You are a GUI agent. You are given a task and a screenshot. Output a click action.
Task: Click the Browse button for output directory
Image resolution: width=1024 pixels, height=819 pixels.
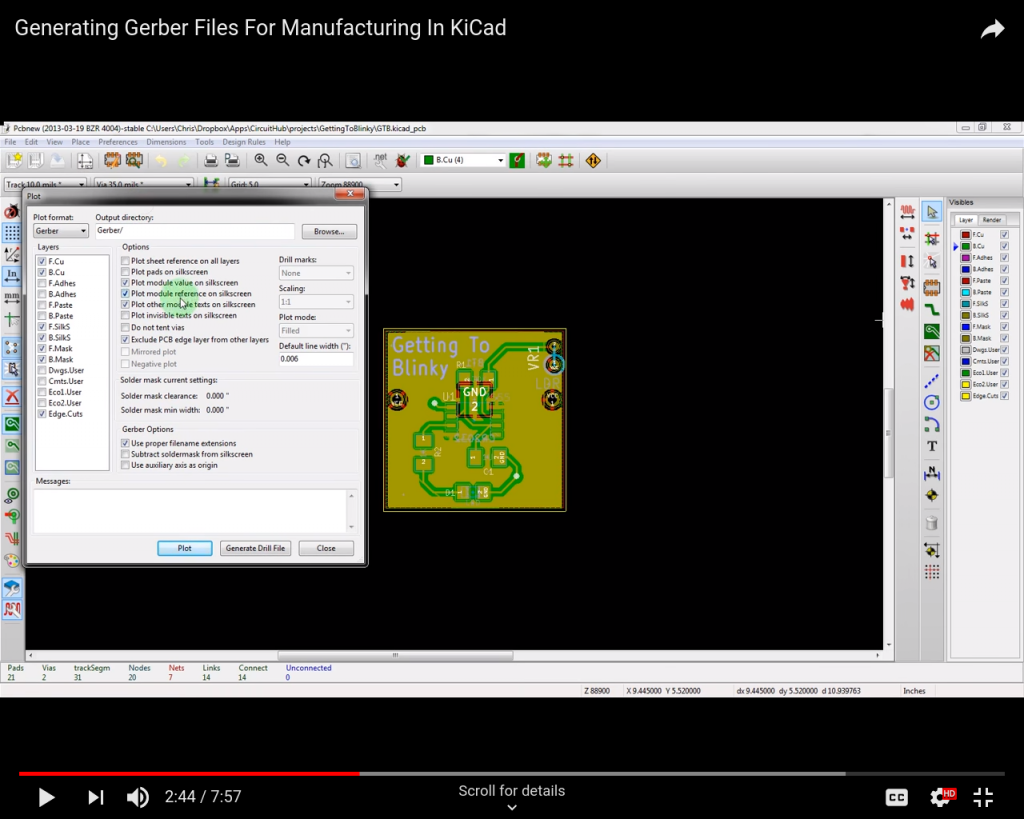[x=328, y=231]
